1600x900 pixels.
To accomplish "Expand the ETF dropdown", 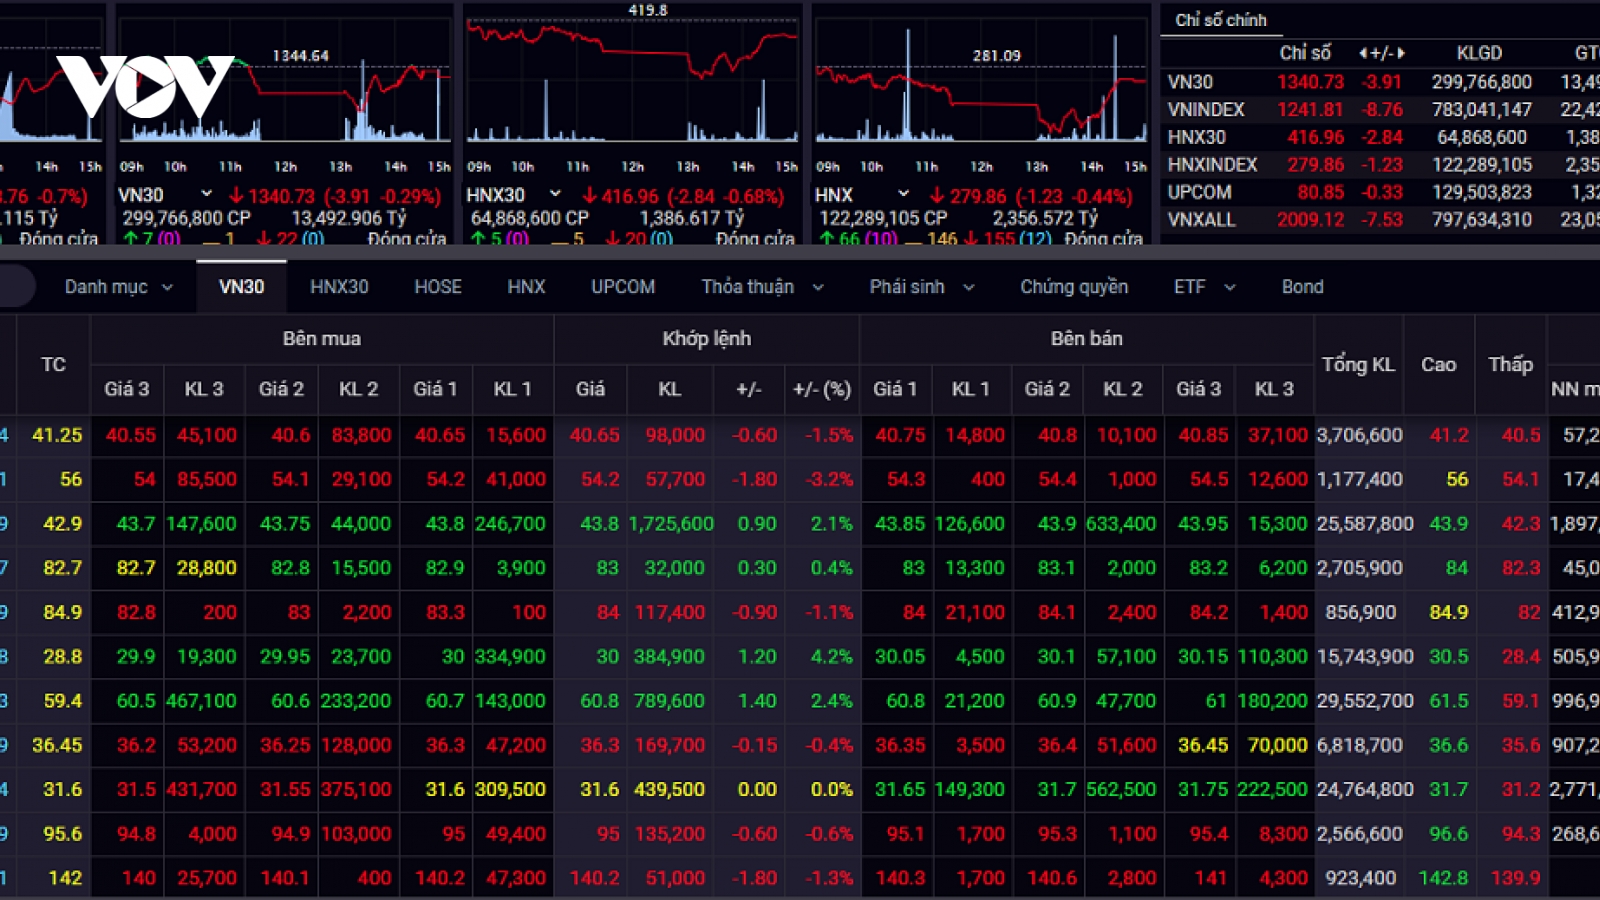I will tap(1204, 287).
